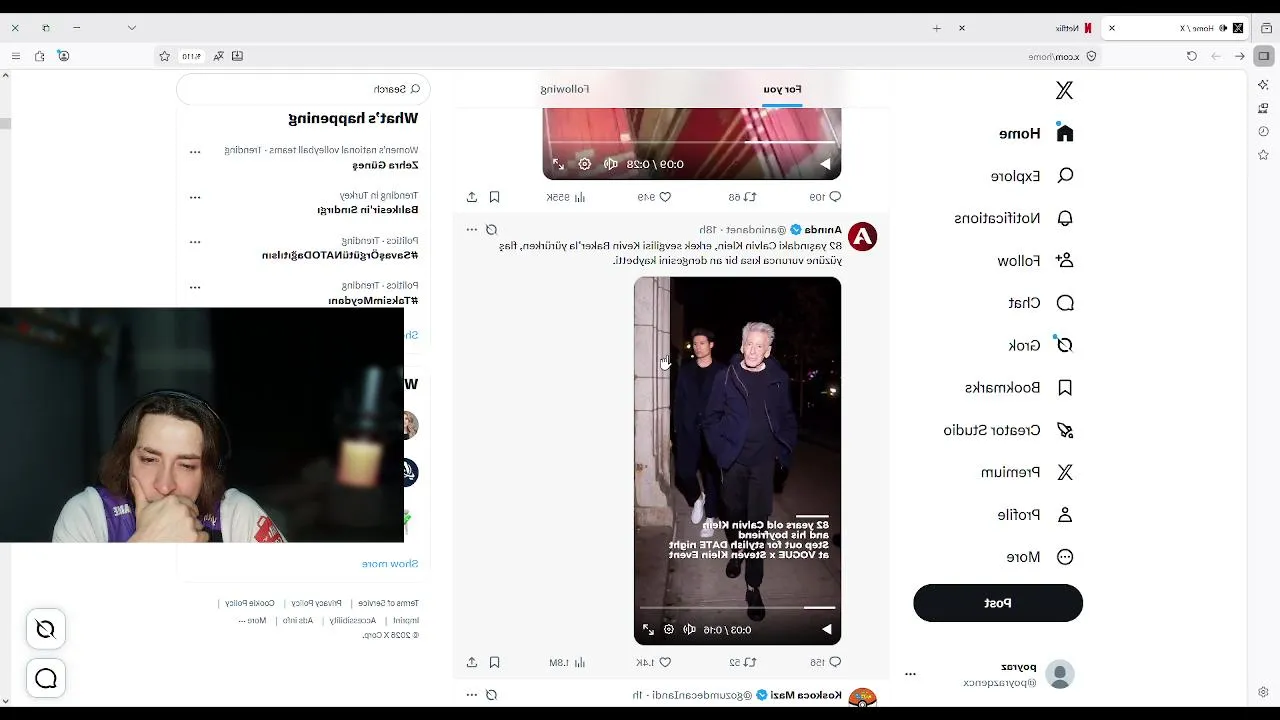Viewport: 1280px width, 720px height.
Task: Enter fullscreen on Calvin Klein video
Action: [x=648, y=630]
